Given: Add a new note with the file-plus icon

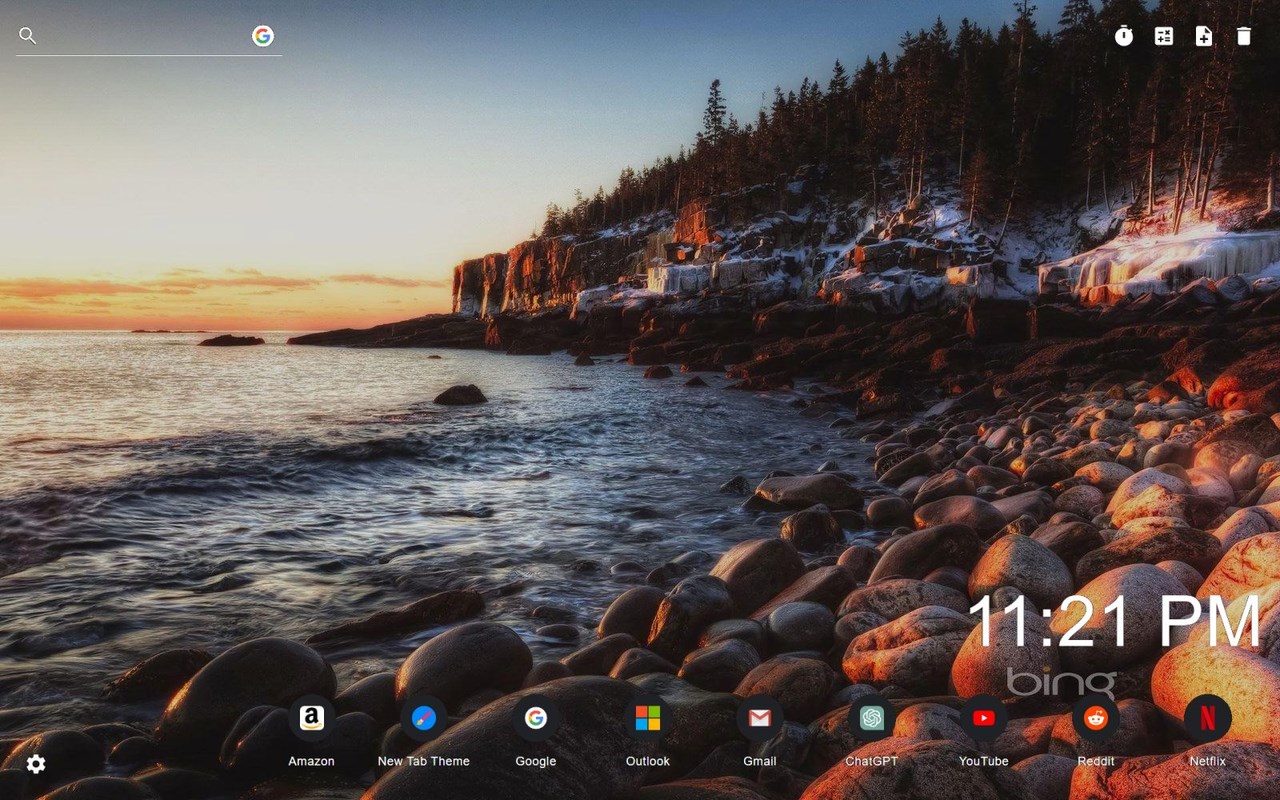Looking at the screenshot, I should pos(1204,36).
